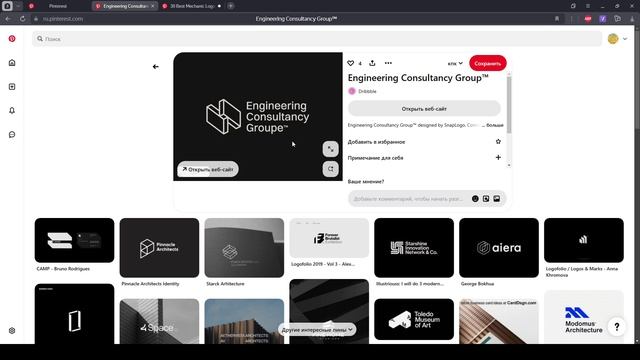
Task: Switch to the Pinterest tab
Action: (58, 6)
